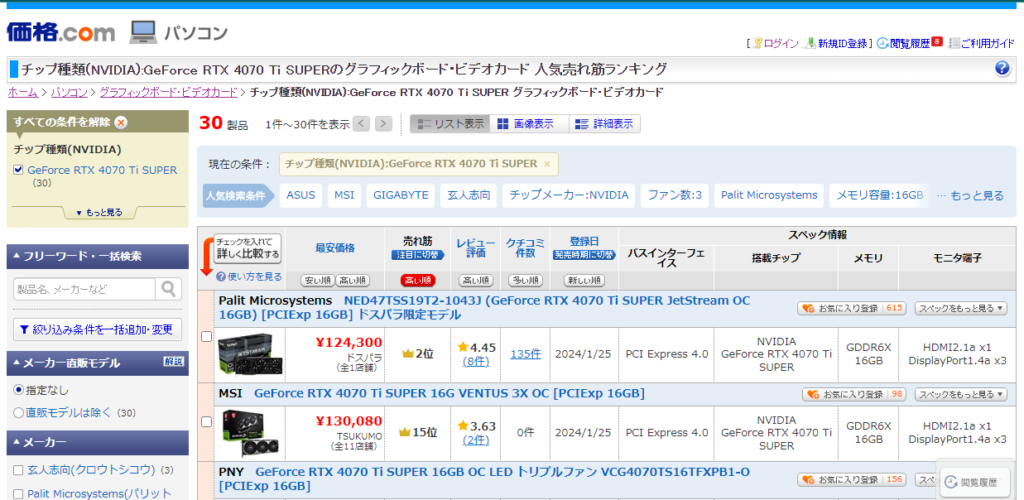Go to previous results page arrow

[x=362, y=124]
